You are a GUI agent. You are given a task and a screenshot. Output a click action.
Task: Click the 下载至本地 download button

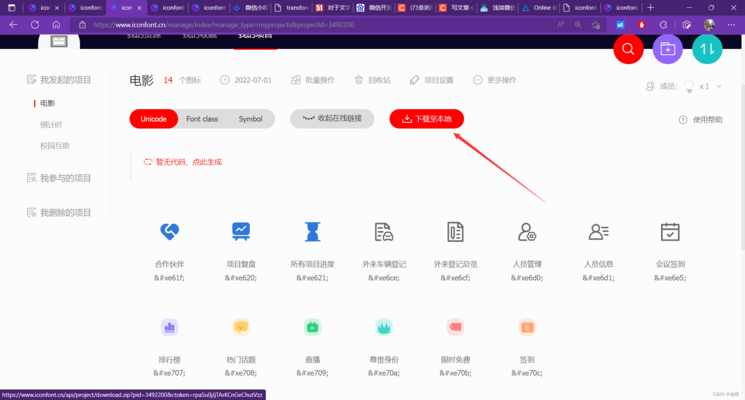pos(427,119)
